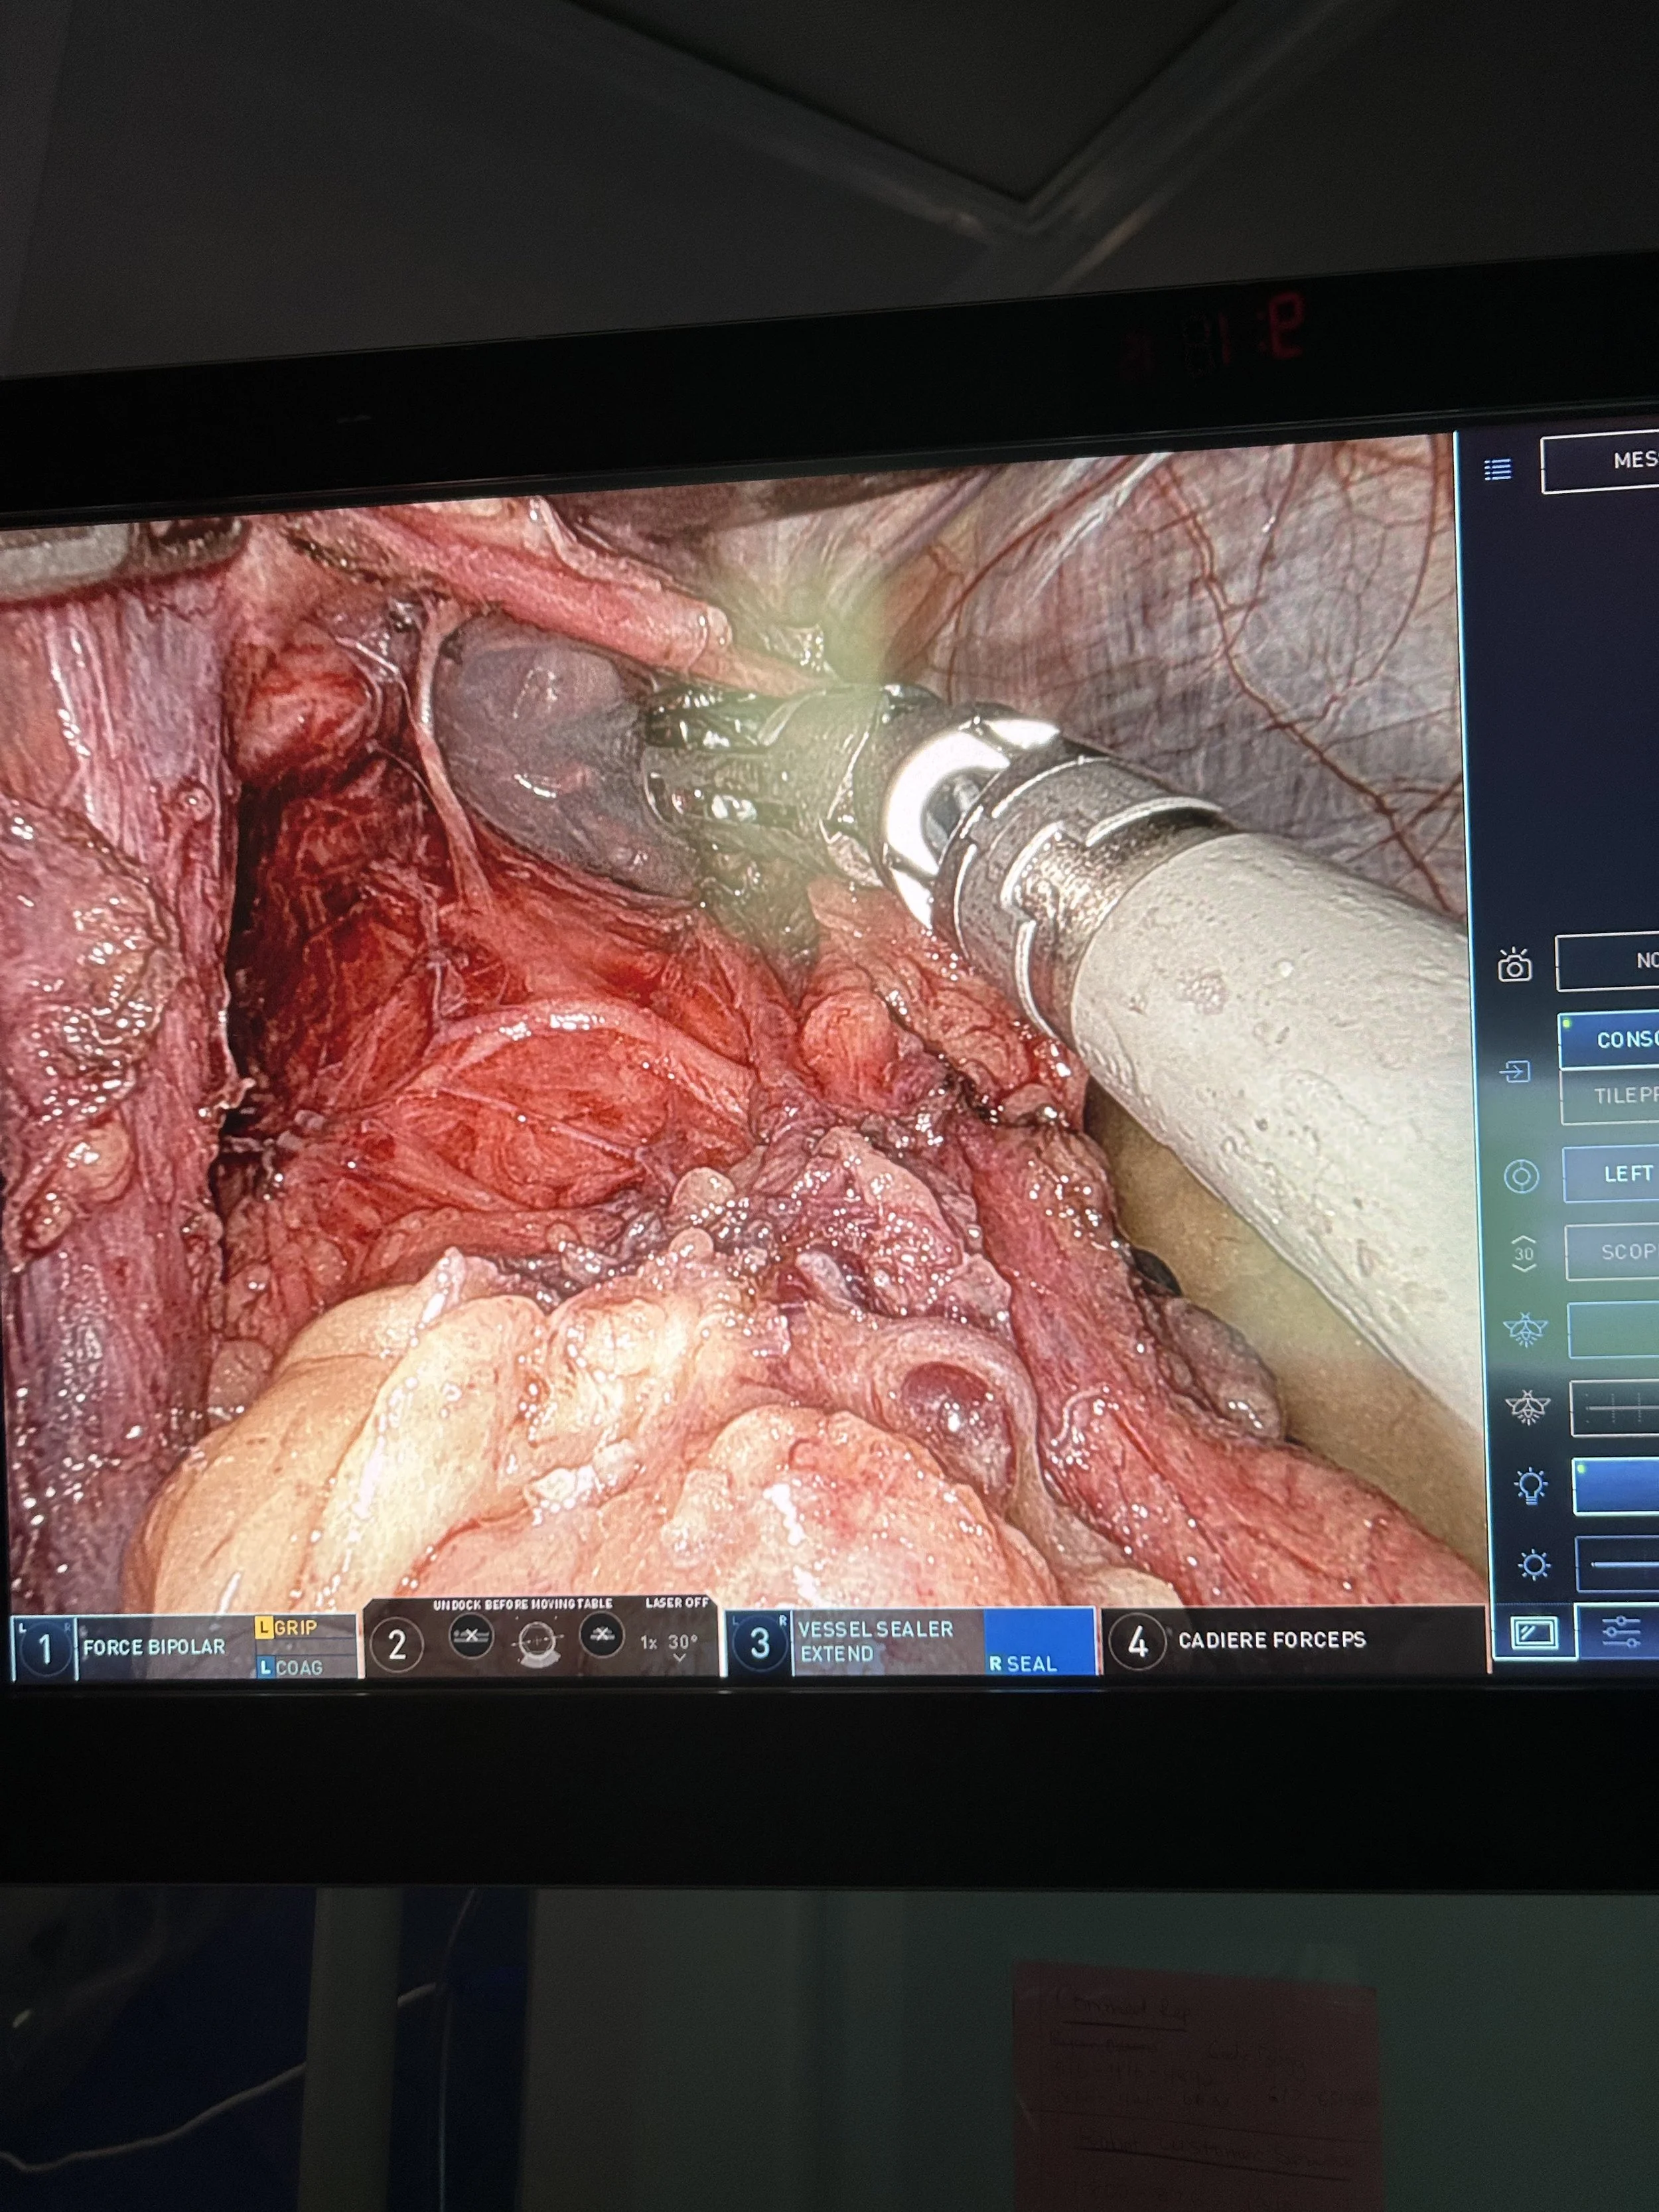Switch to the display layout tab
1659x2212 pixels.
(1534, 1634)
